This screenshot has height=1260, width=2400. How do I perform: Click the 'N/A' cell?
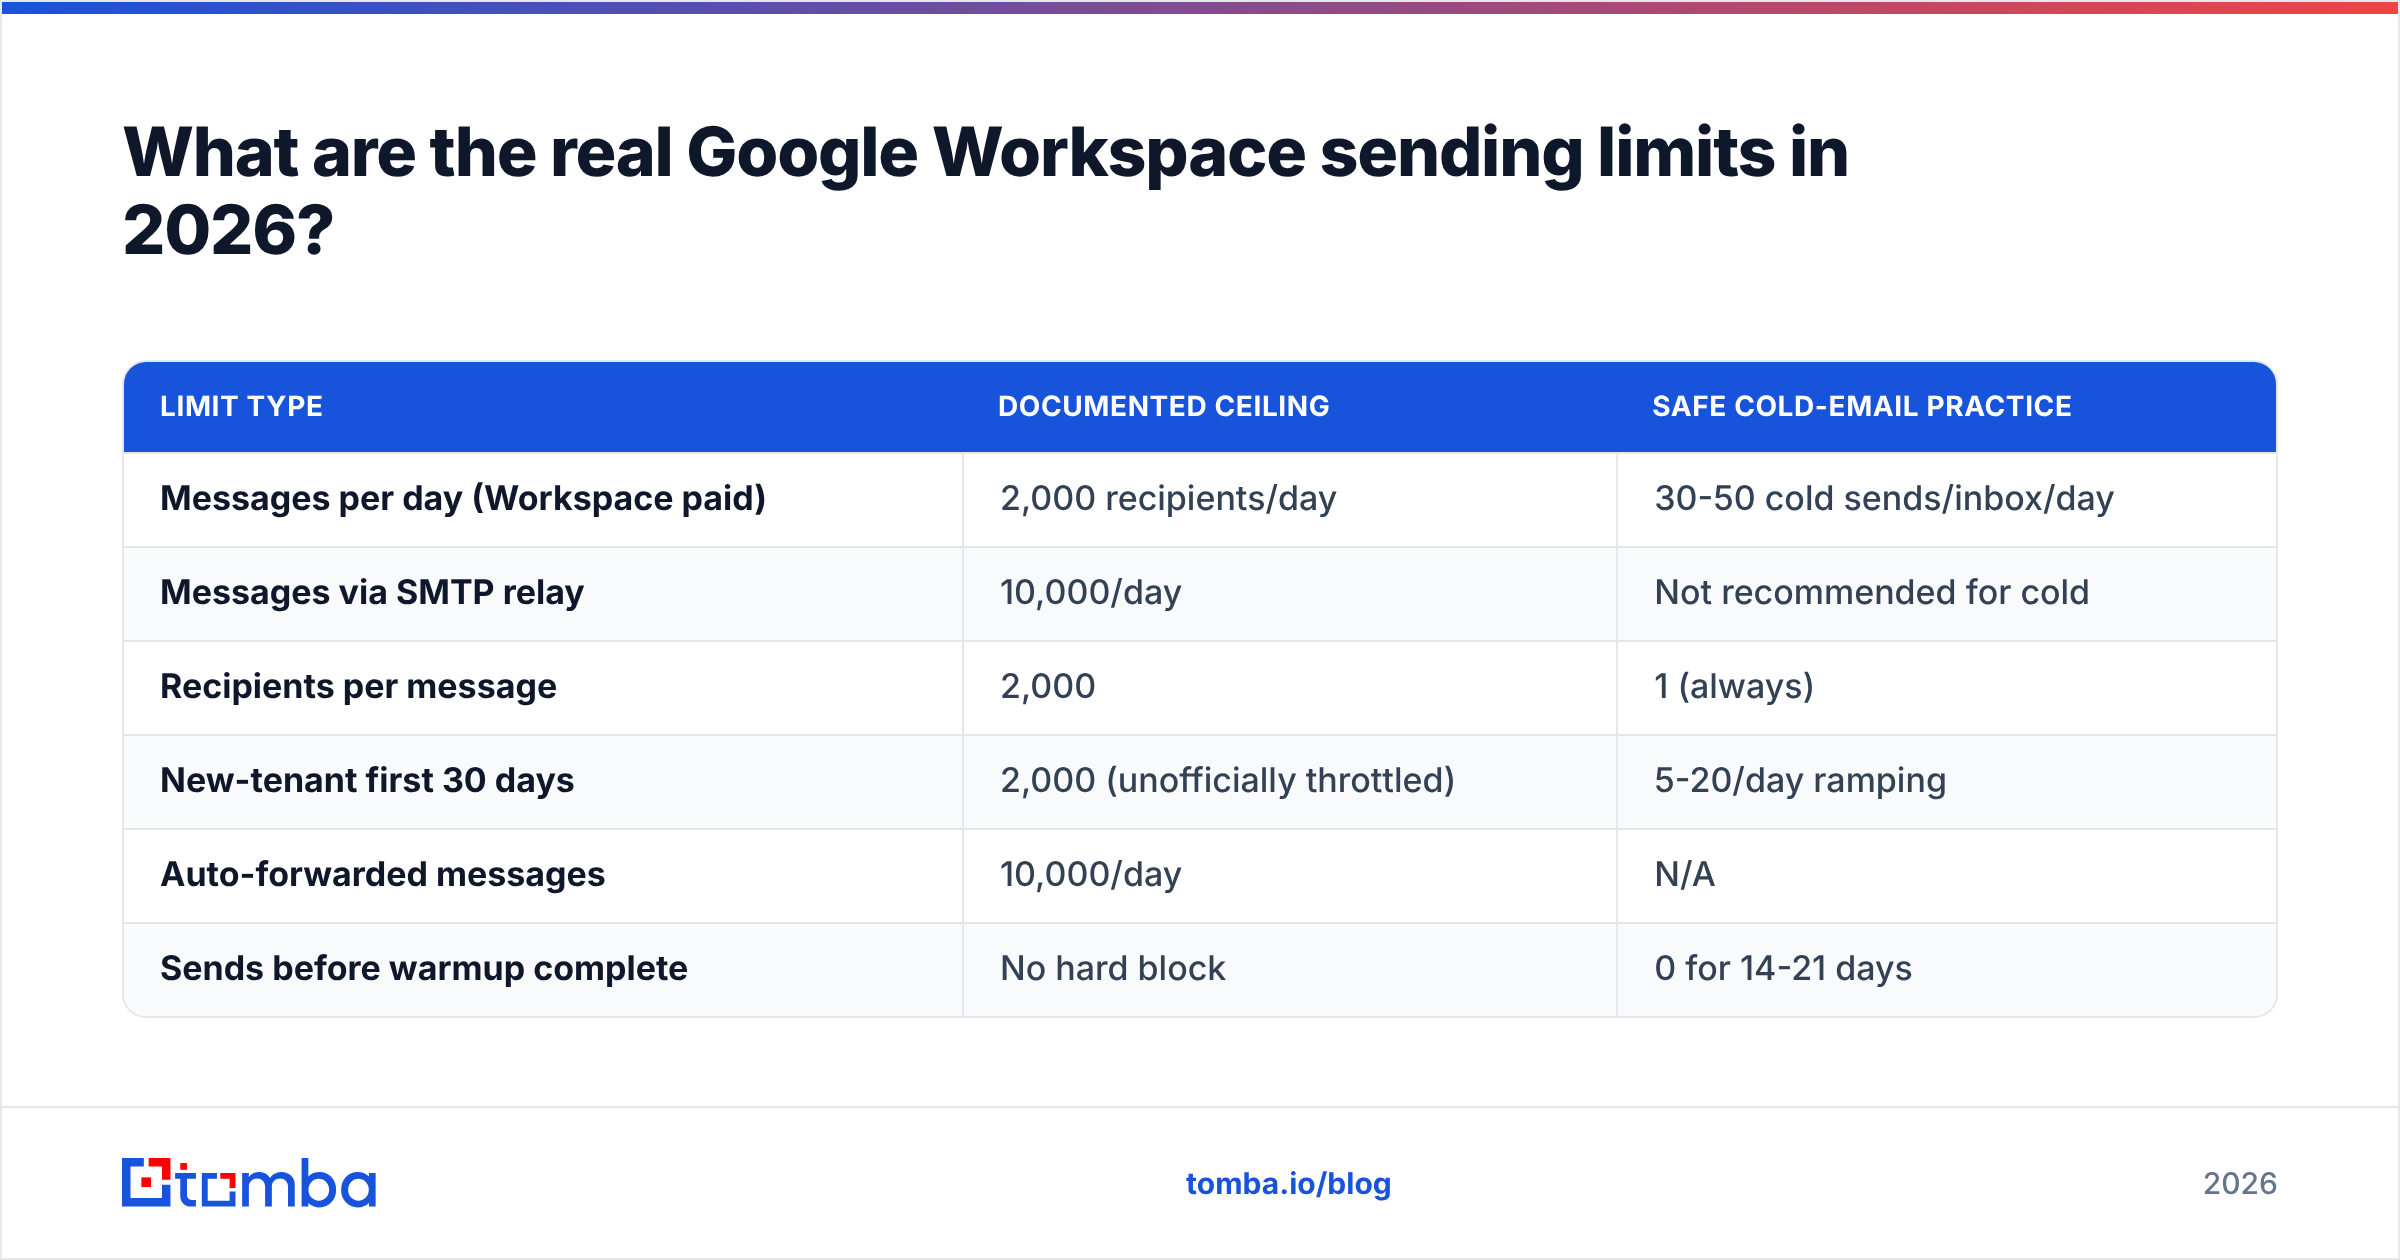point(1946,875)
